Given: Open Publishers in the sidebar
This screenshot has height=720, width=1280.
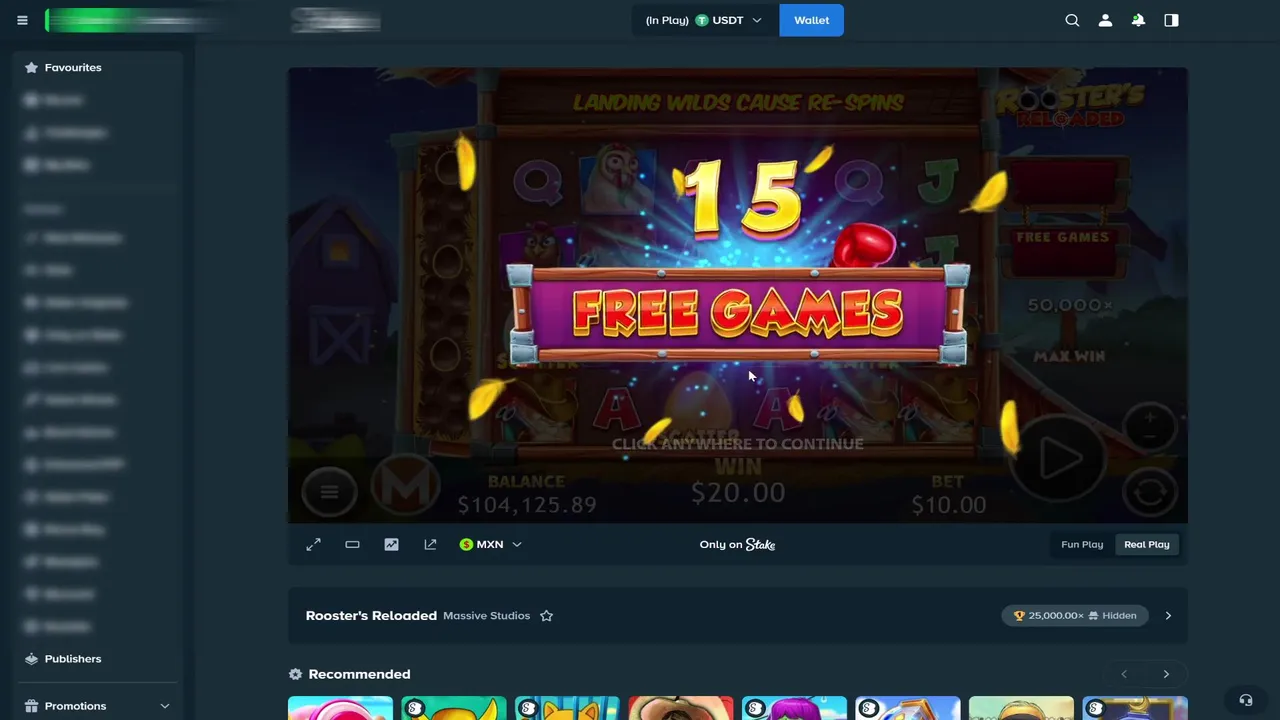Looking at the screenshot, I should pyautogui.click(x=97, y=659).
